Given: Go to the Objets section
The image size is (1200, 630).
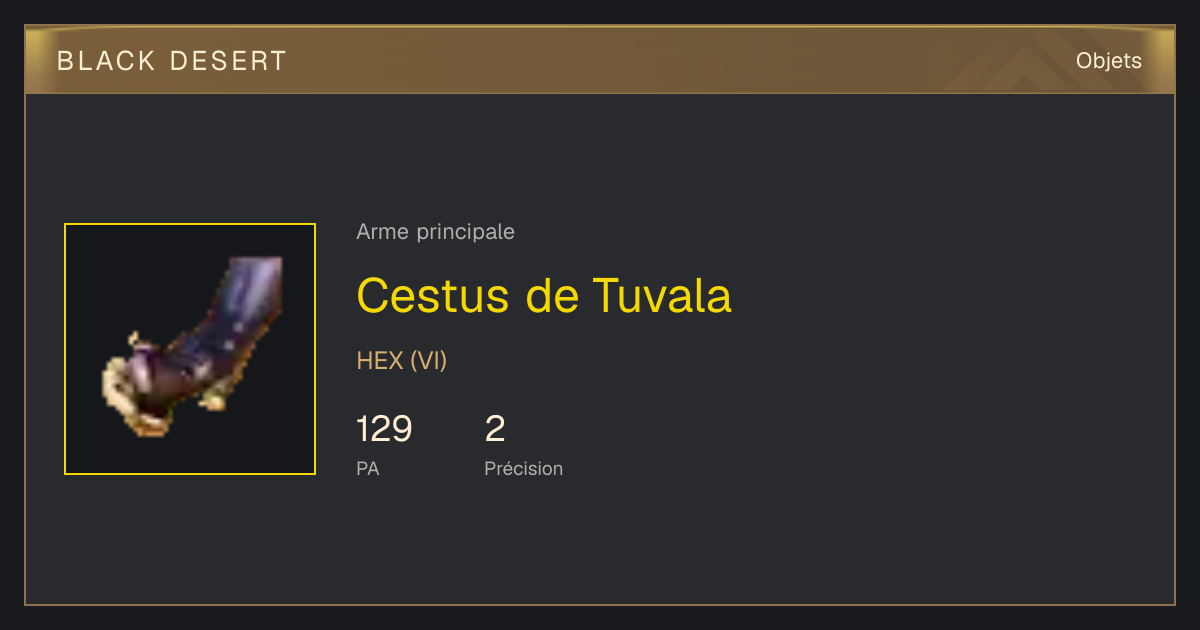Looking at the screenshot, I should coord(1109,61).
